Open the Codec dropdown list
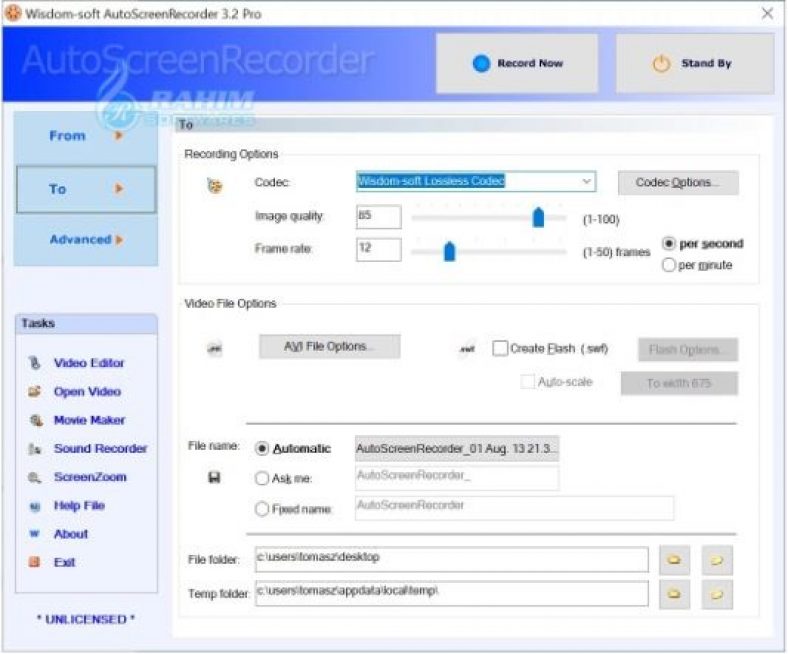788x654 pixels. (586, 181)
